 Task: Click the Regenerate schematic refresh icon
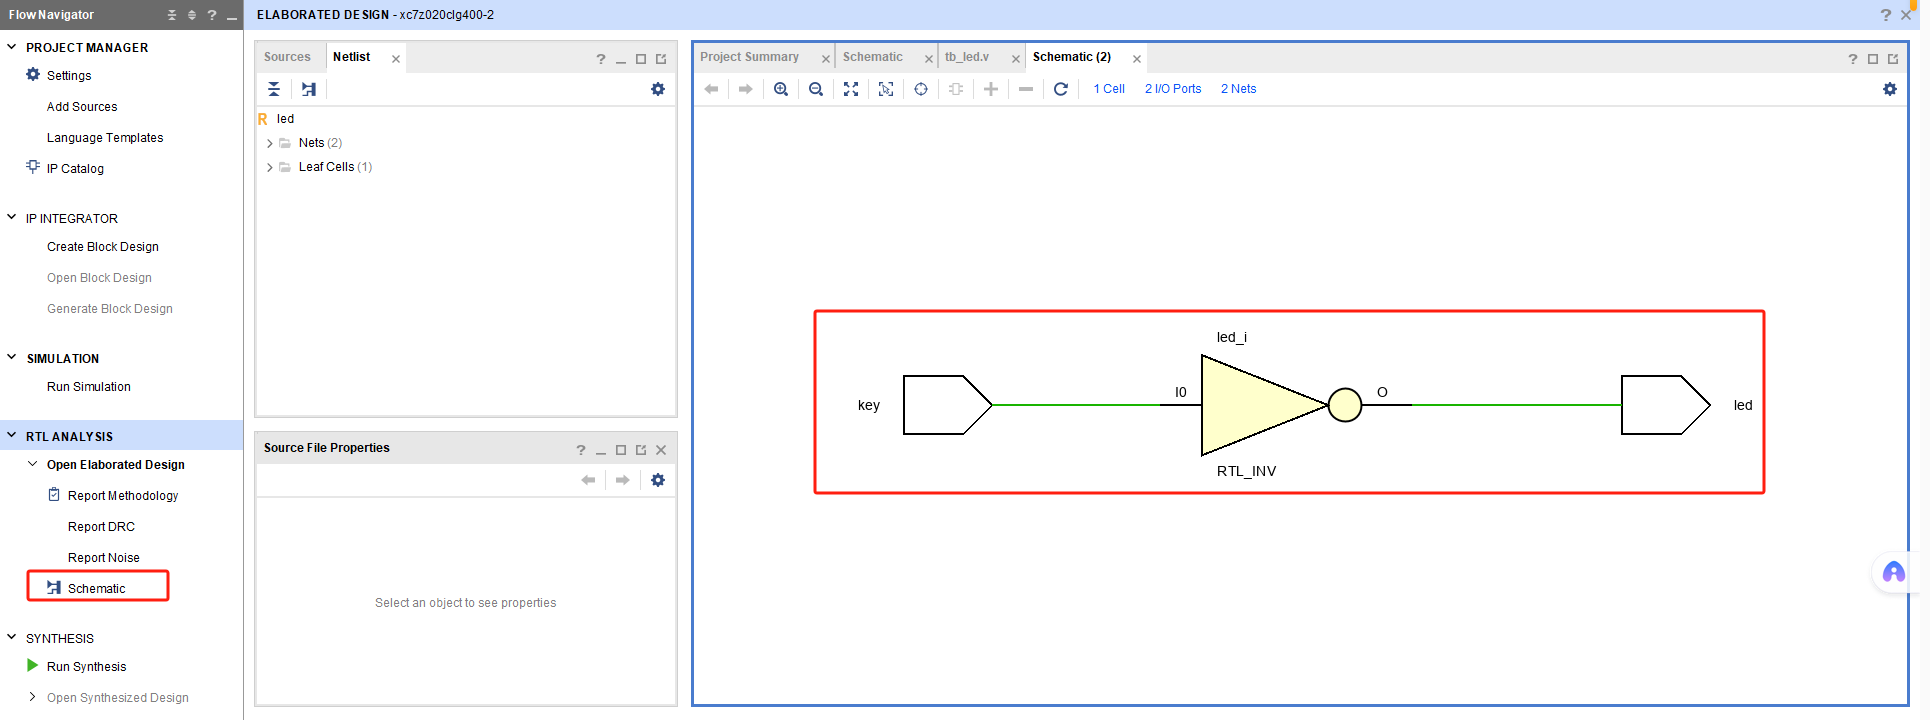pyautogui.click(x=1061, y=89)
